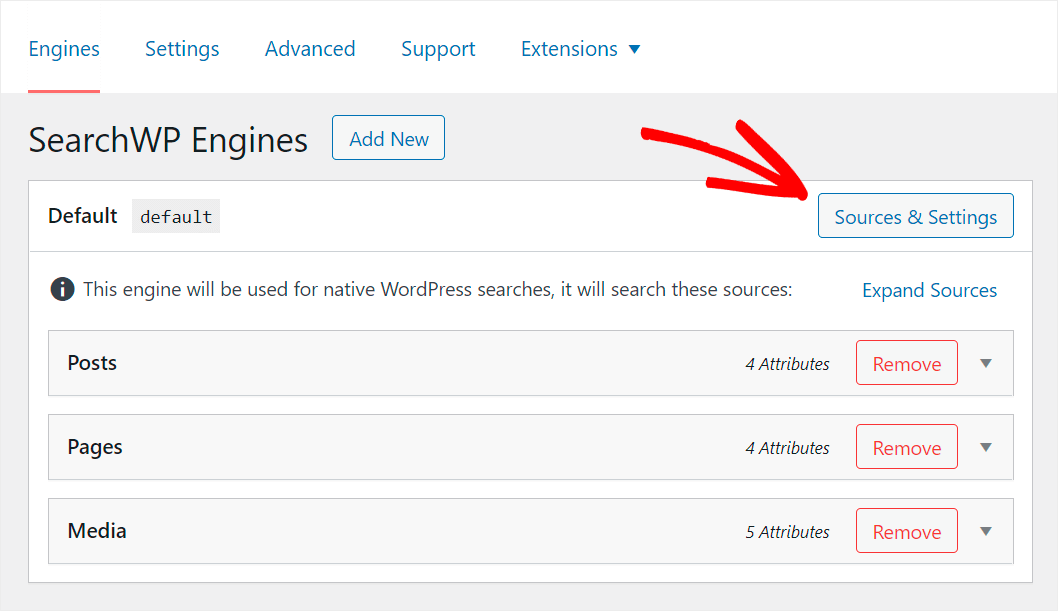Viewport: 1058px width, 611px height.
Task: Click the Add New button
Action: click(388, 137)
